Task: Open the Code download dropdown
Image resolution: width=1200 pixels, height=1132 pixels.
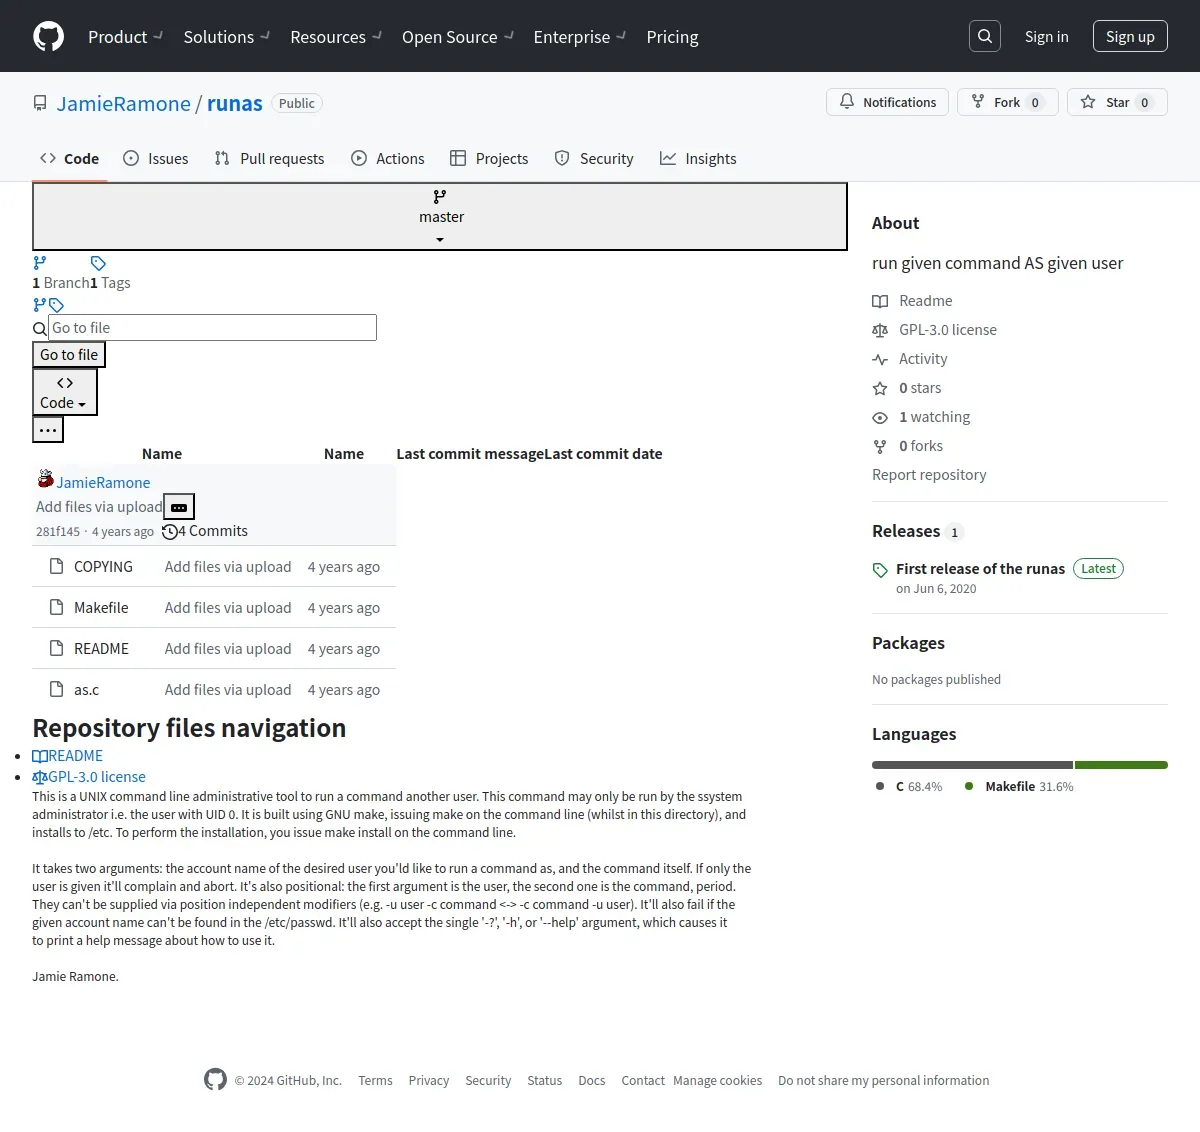Action: pos(65,392)
